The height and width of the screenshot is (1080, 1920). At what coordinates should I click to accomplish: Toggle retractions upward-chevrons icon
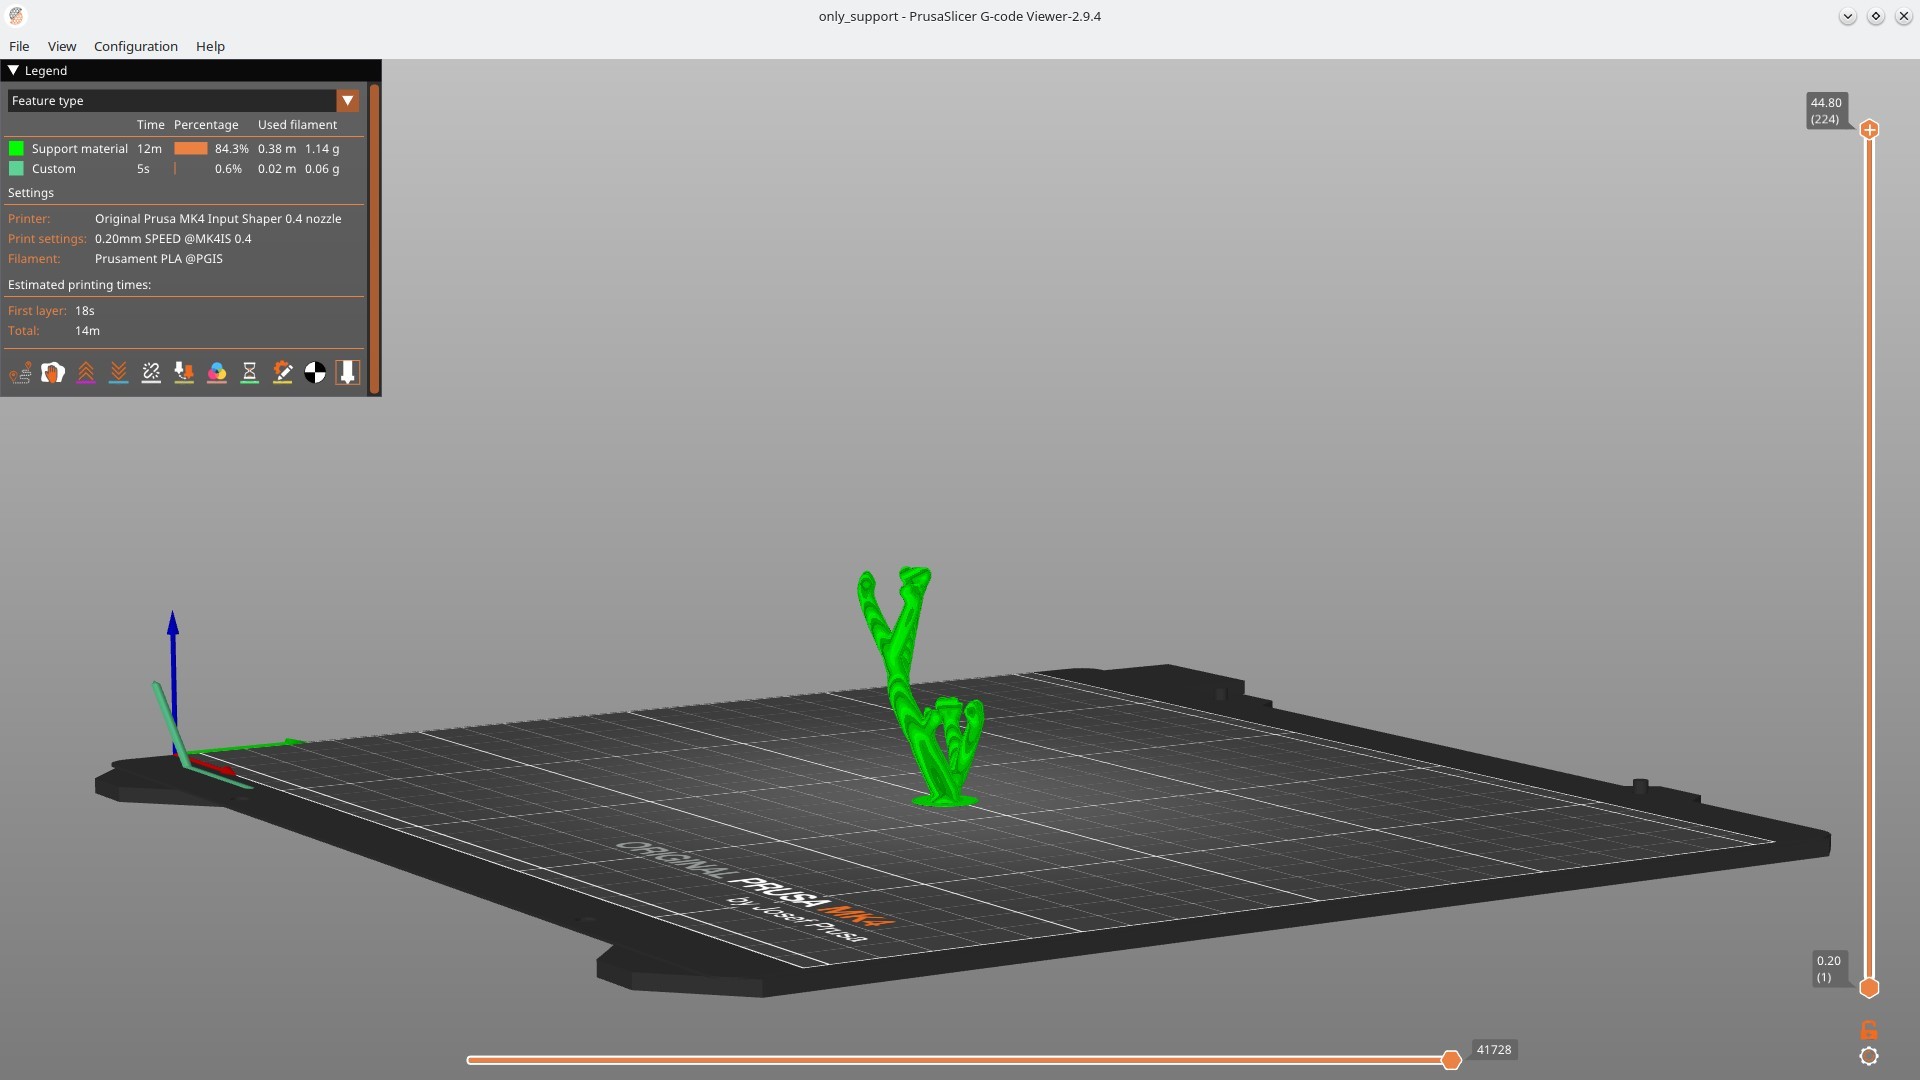86,373
